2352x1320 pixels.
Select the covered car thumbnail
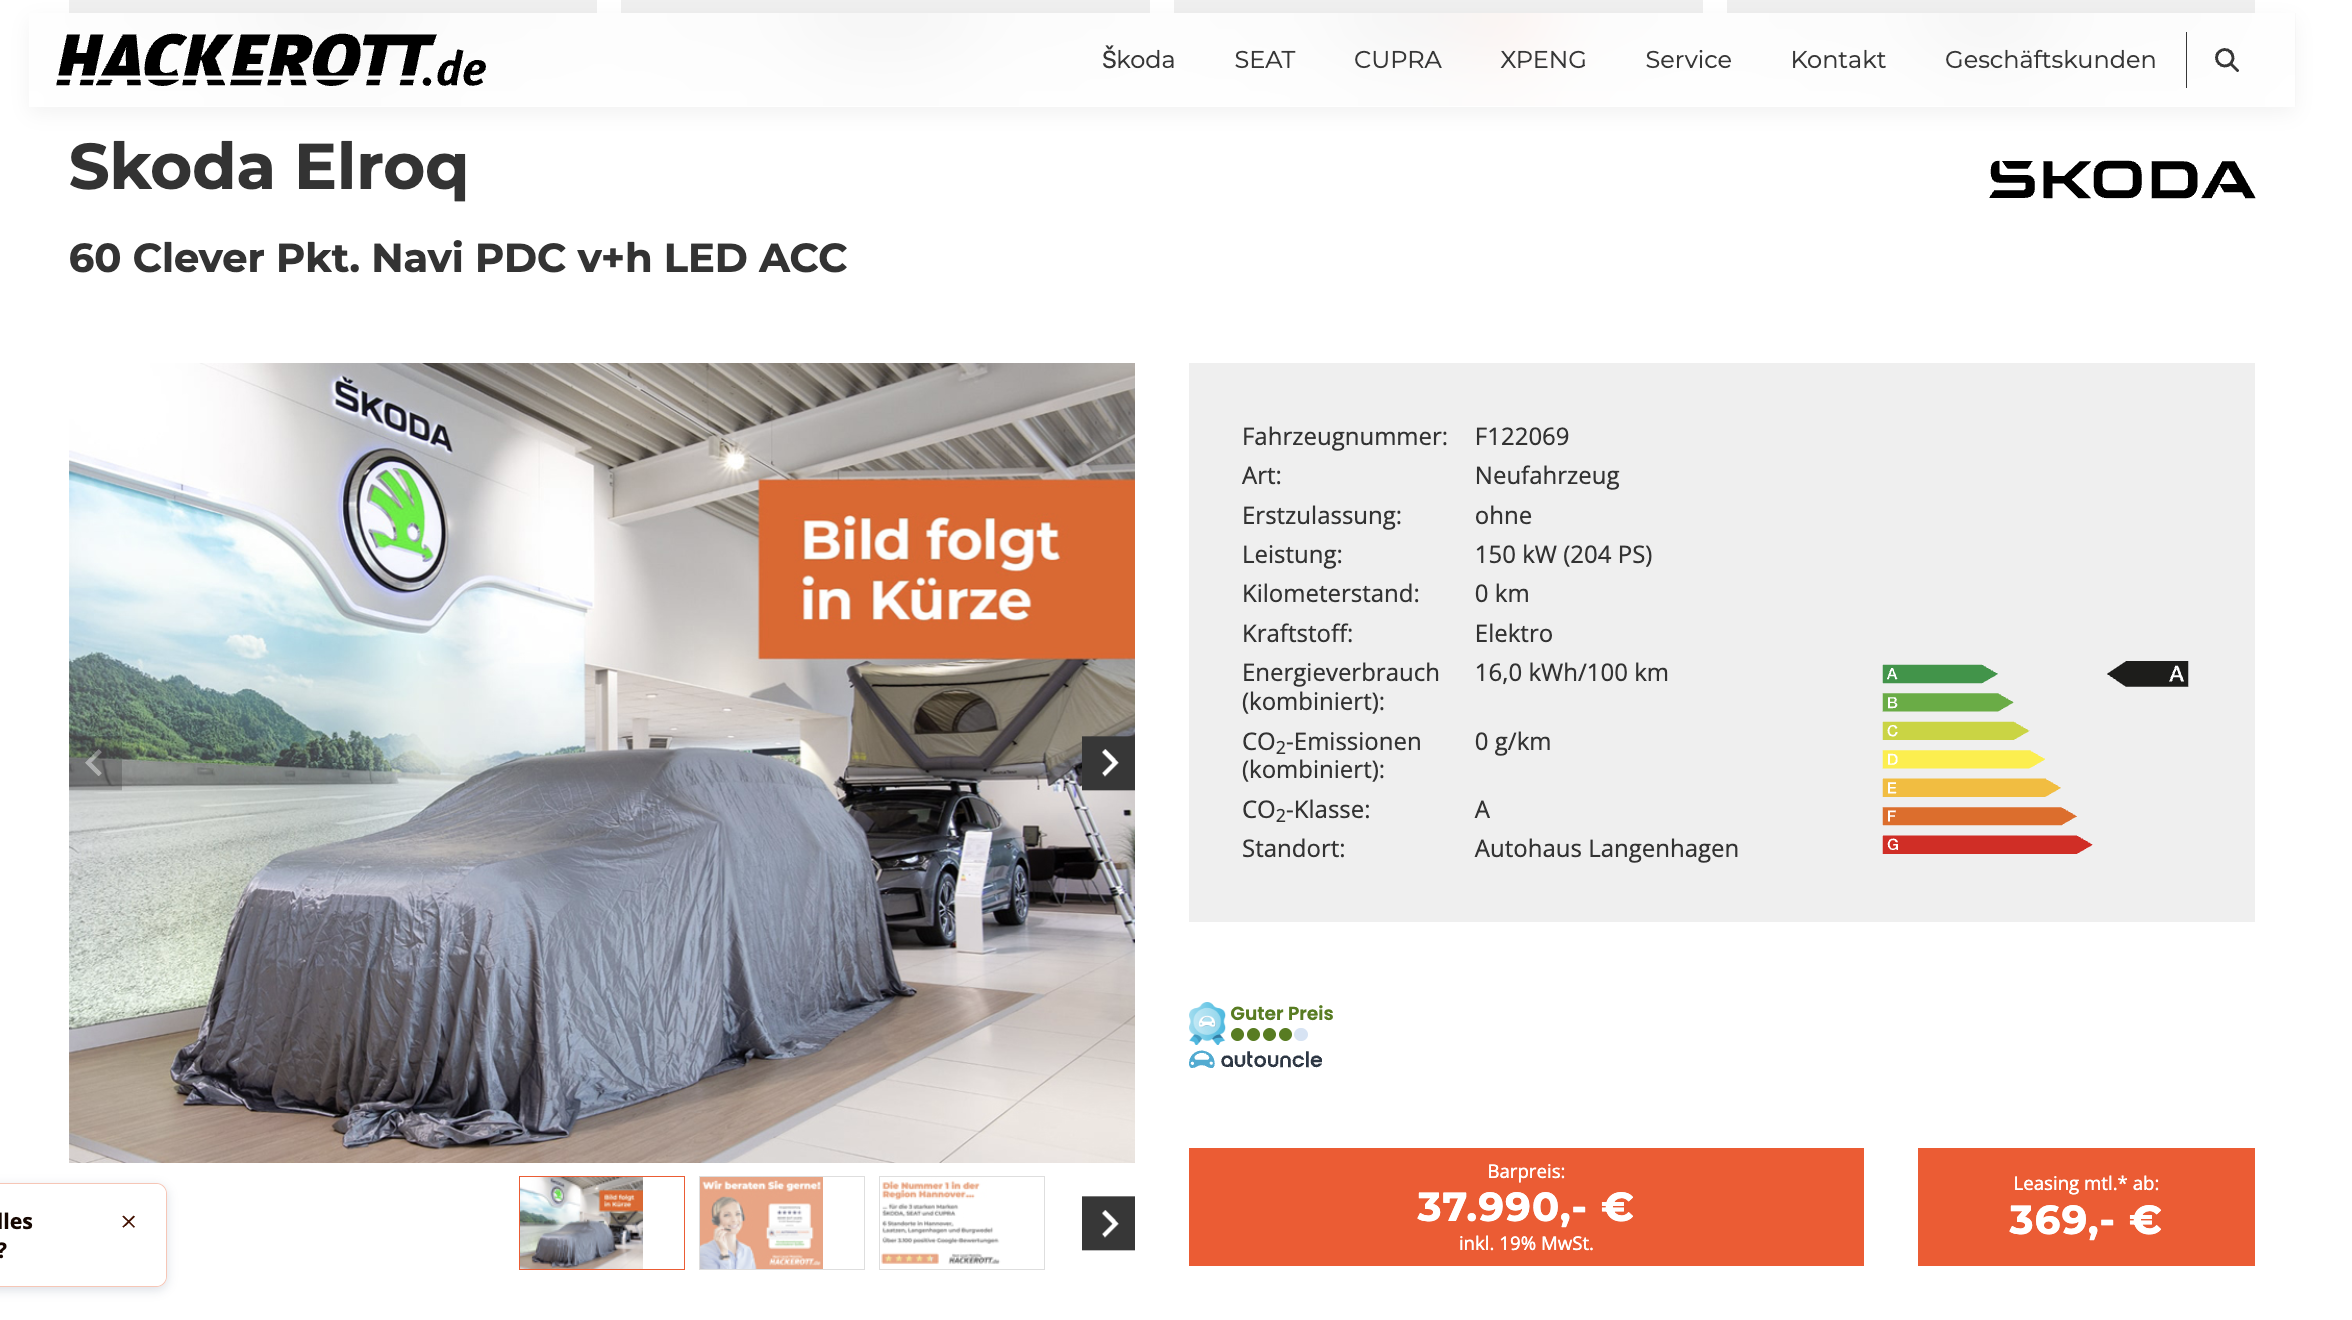[601, 1223]
